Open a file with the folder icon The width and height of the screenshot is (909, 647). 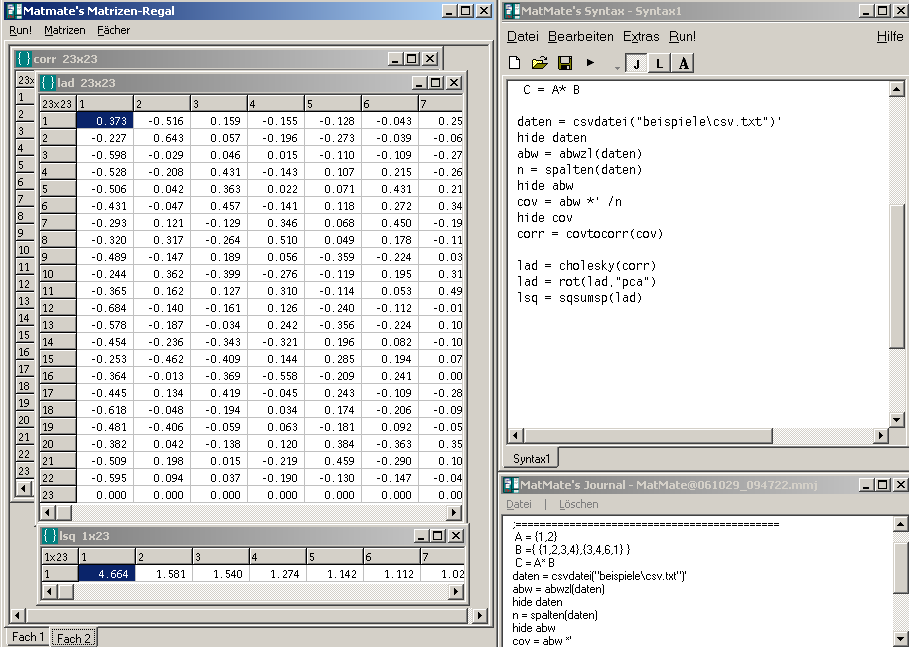(539, 62)
